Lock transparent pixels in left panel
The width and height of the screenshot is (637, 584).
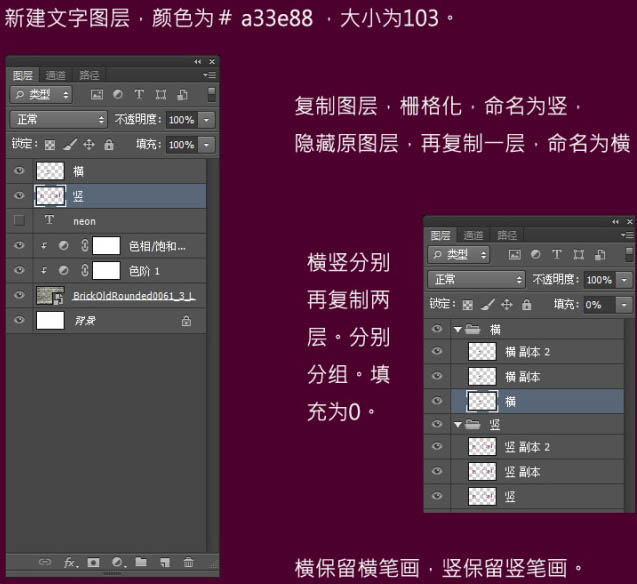(x=50, y=145)
